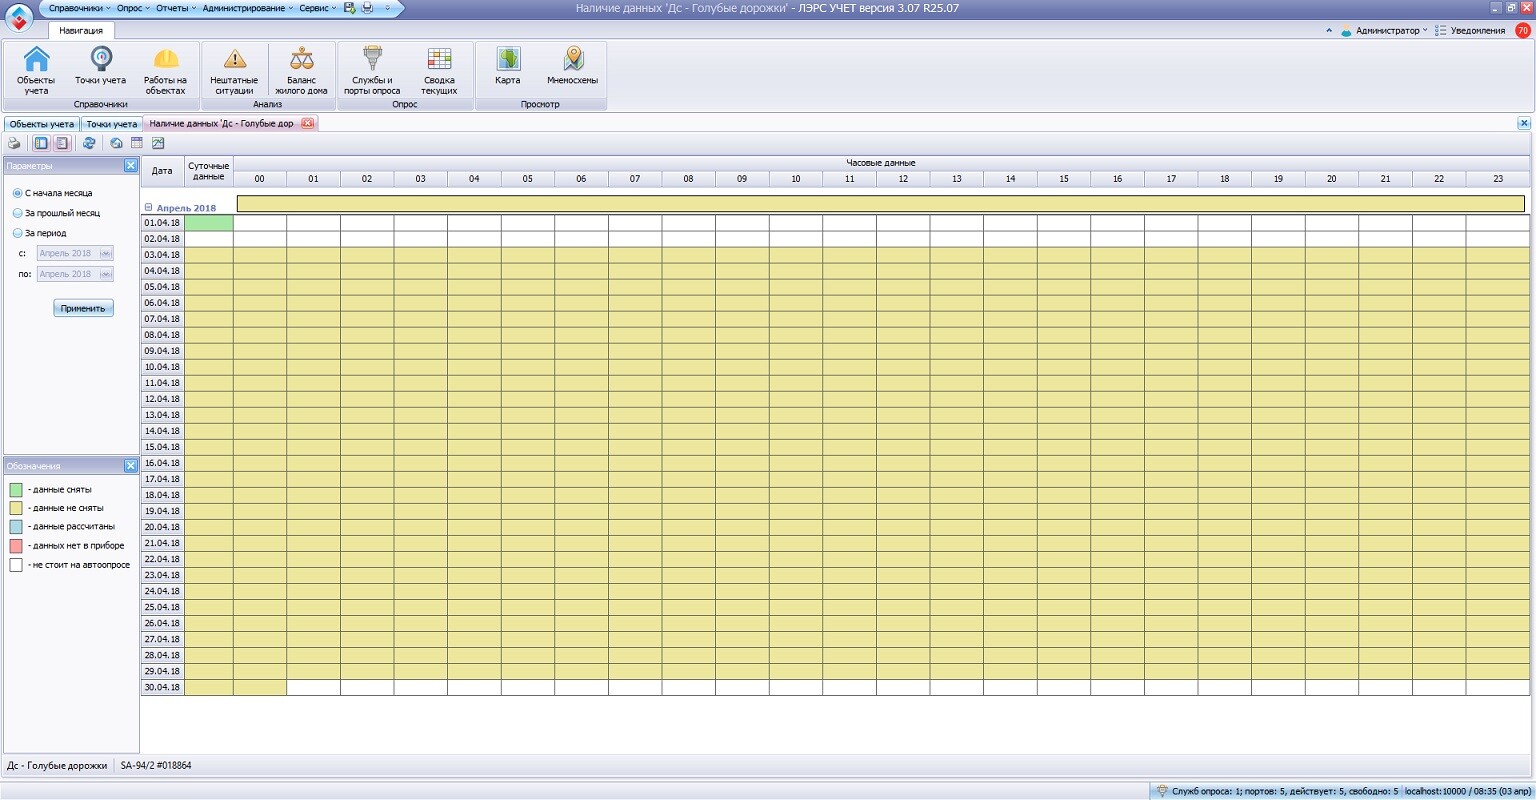Viewport: 1536px width, 800px height.
Task: Click hour 12 column header
Action: click(x=903, y=179)
